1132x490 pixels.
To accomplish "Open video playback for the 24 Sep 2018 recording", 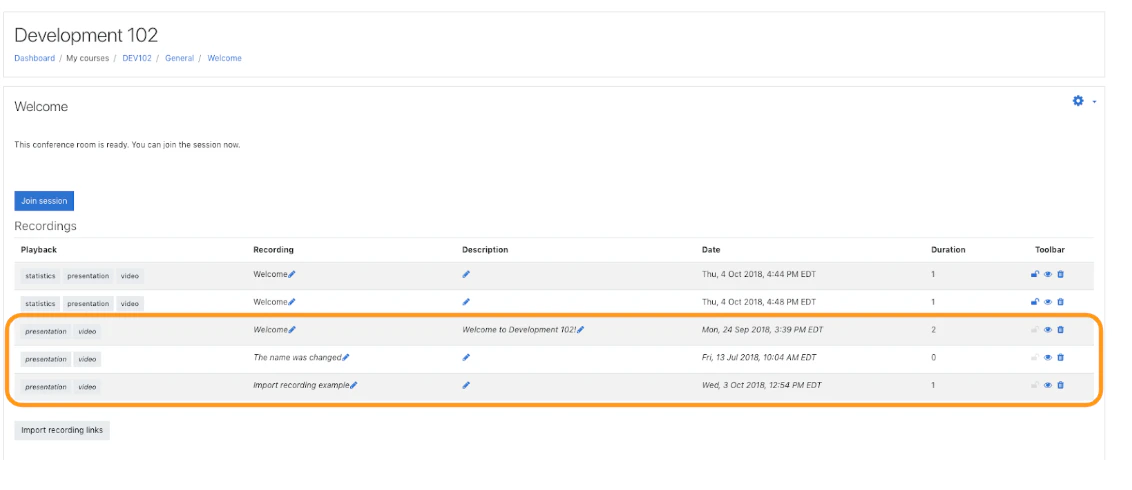I will pos(87,331).
